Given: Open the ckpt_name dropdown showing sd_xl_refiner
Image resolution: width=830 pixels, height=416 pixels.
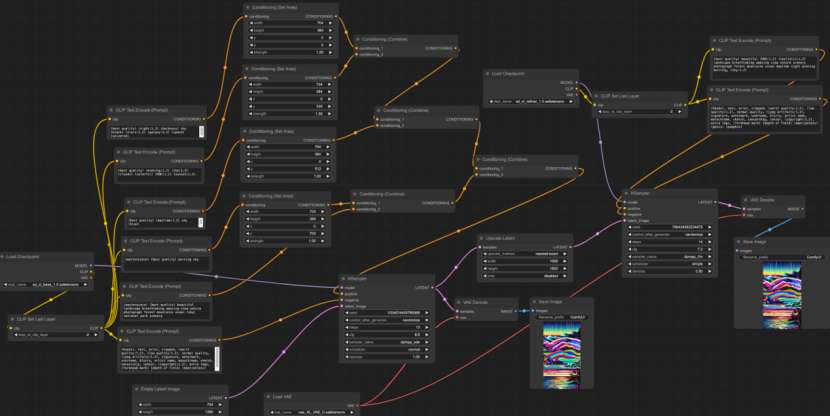Looking at the screenshot, I should (x=531, y=101).
